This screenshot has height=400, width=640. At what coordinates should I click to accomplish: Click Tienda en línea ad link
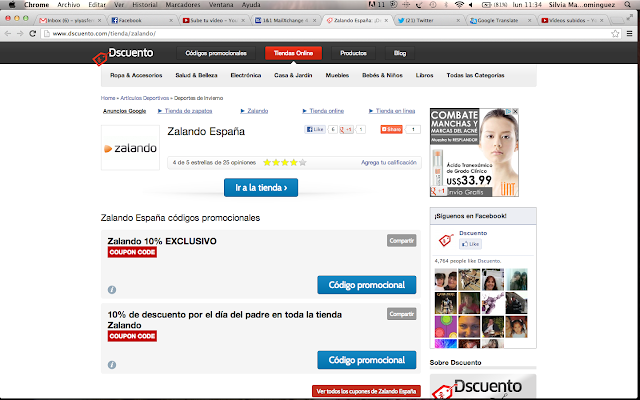(x=395, y=111)
